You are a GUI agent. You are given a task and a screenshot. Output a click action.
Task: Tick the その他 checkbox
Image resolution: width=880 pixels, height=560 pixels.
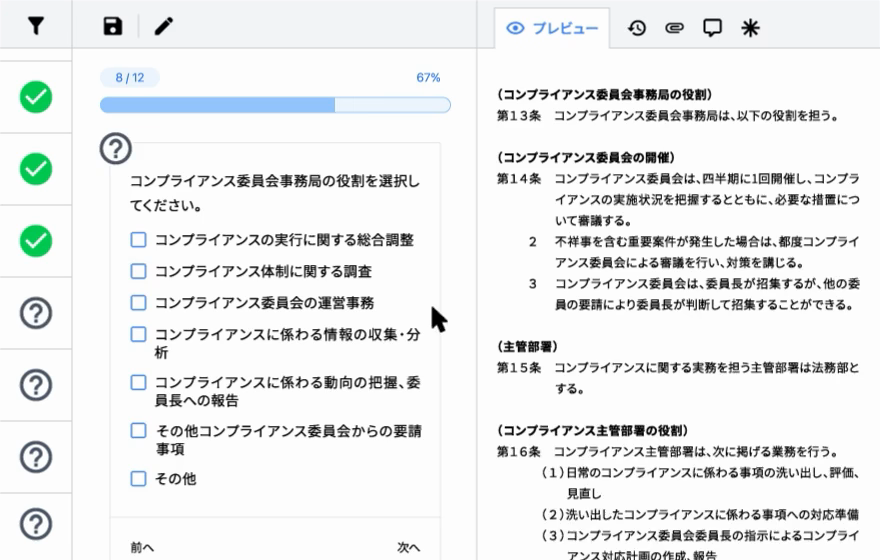tap(139, 479)
